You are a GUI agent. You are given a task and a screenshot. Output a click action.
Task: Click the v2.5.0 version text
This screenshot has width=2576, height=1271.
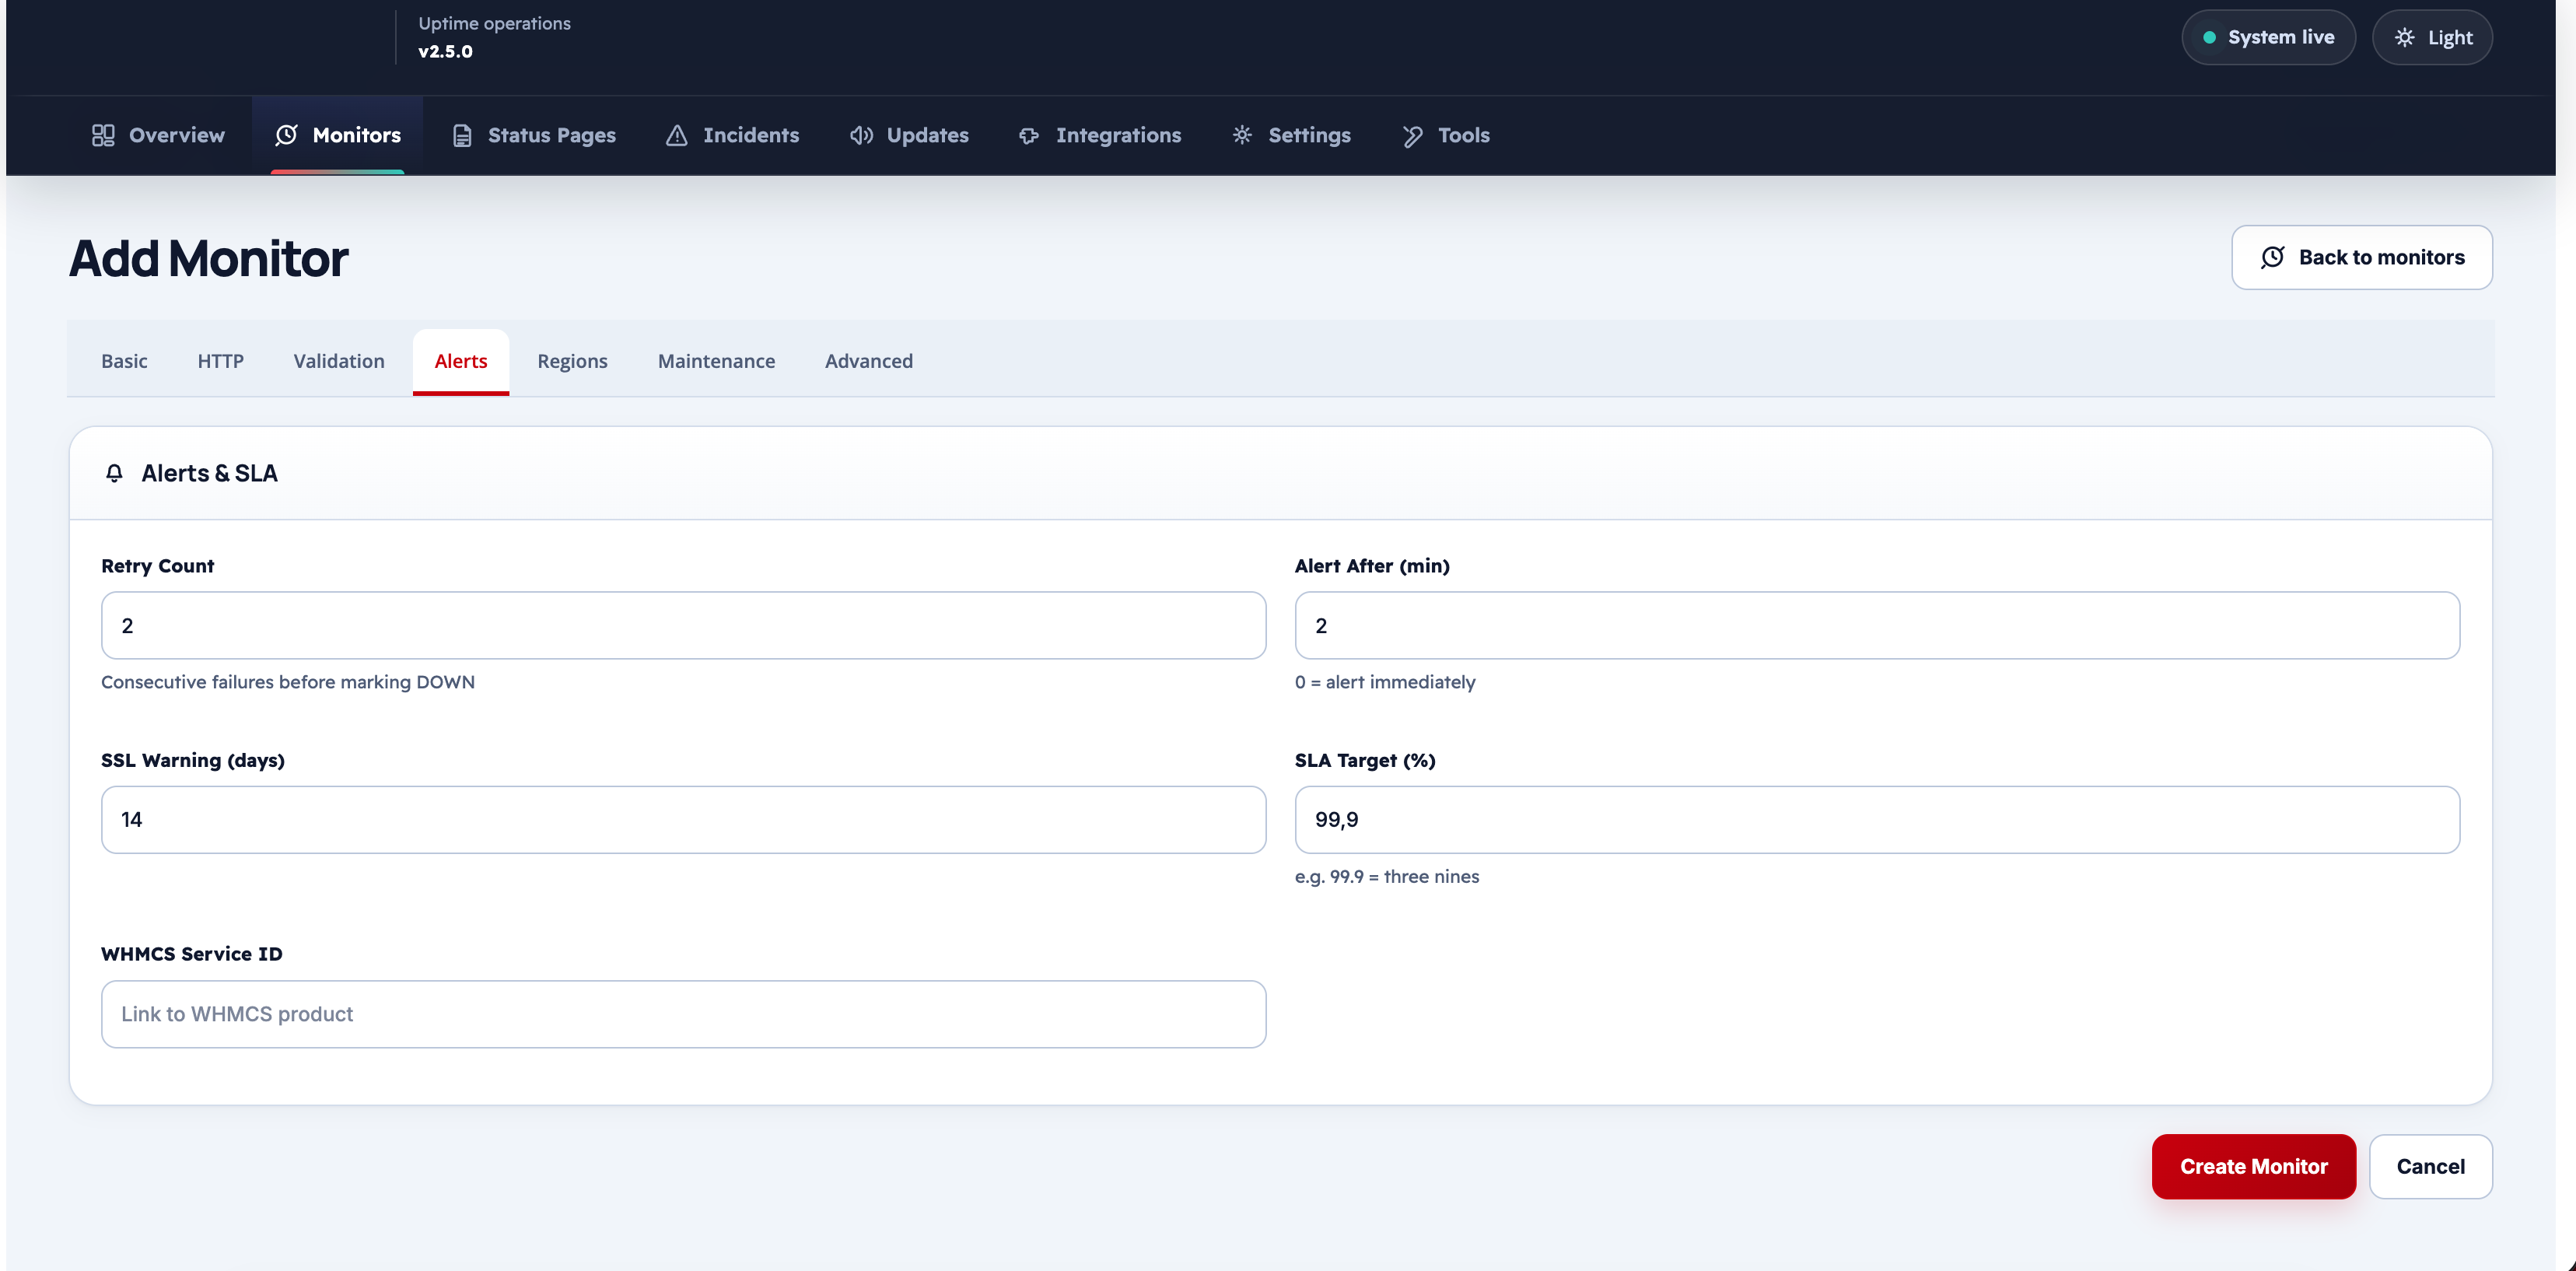[445, 52]
